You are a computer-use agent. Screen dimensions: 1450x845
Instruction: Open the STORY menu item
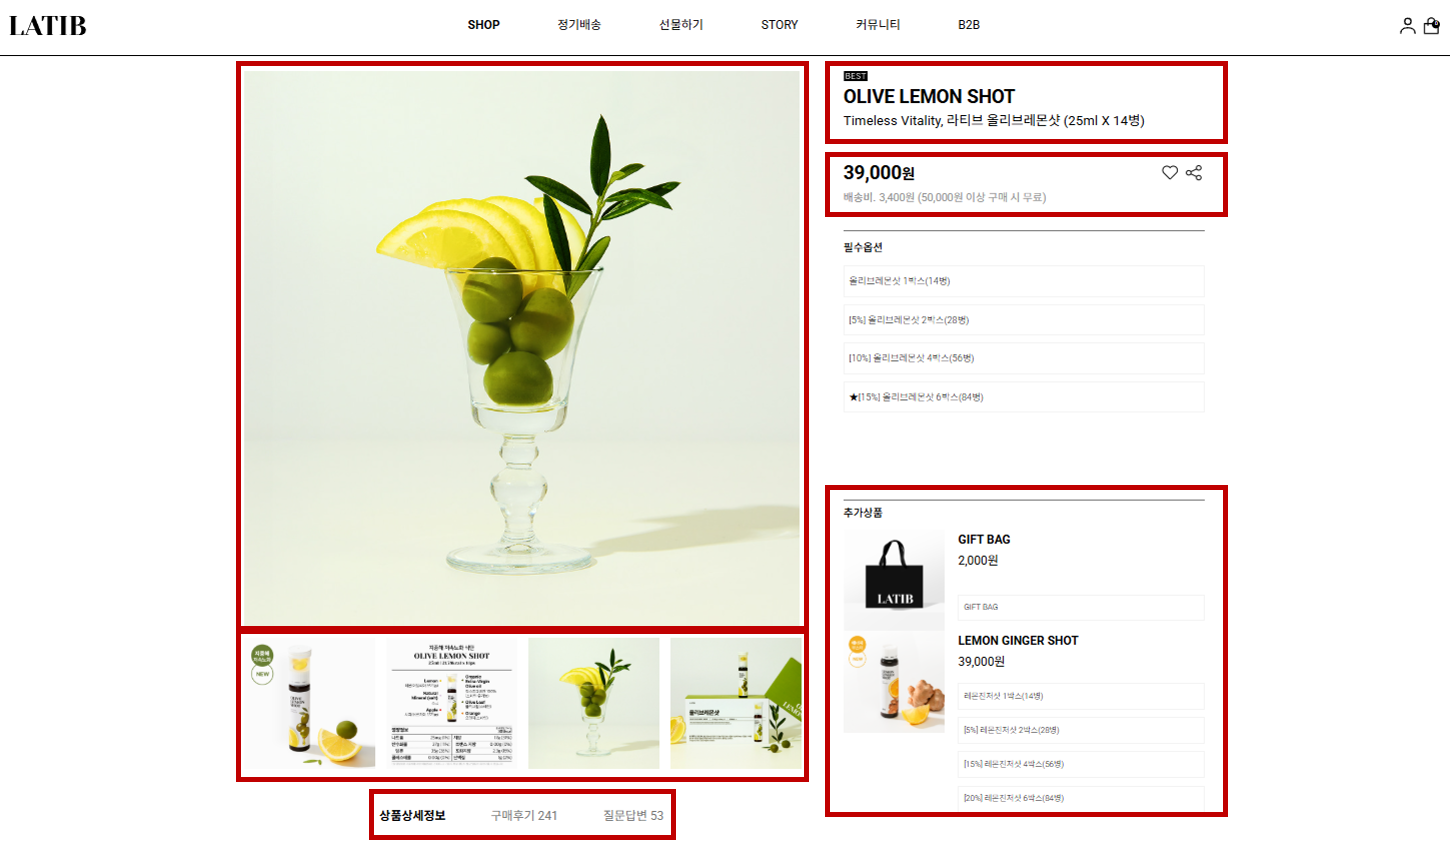[x=780, y=25]
